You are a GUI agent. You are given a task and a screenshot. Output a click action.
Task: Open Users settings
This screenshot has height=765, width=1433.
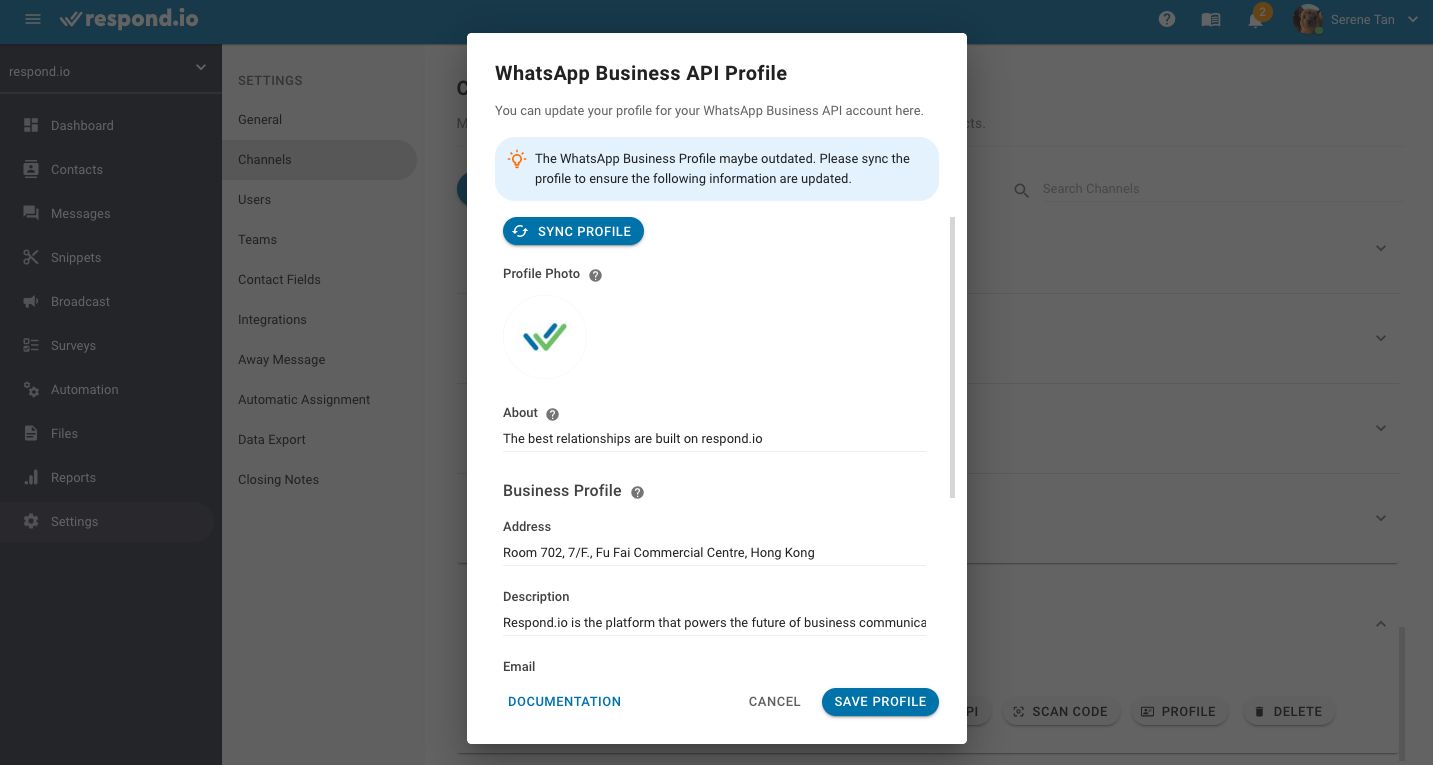254,199
